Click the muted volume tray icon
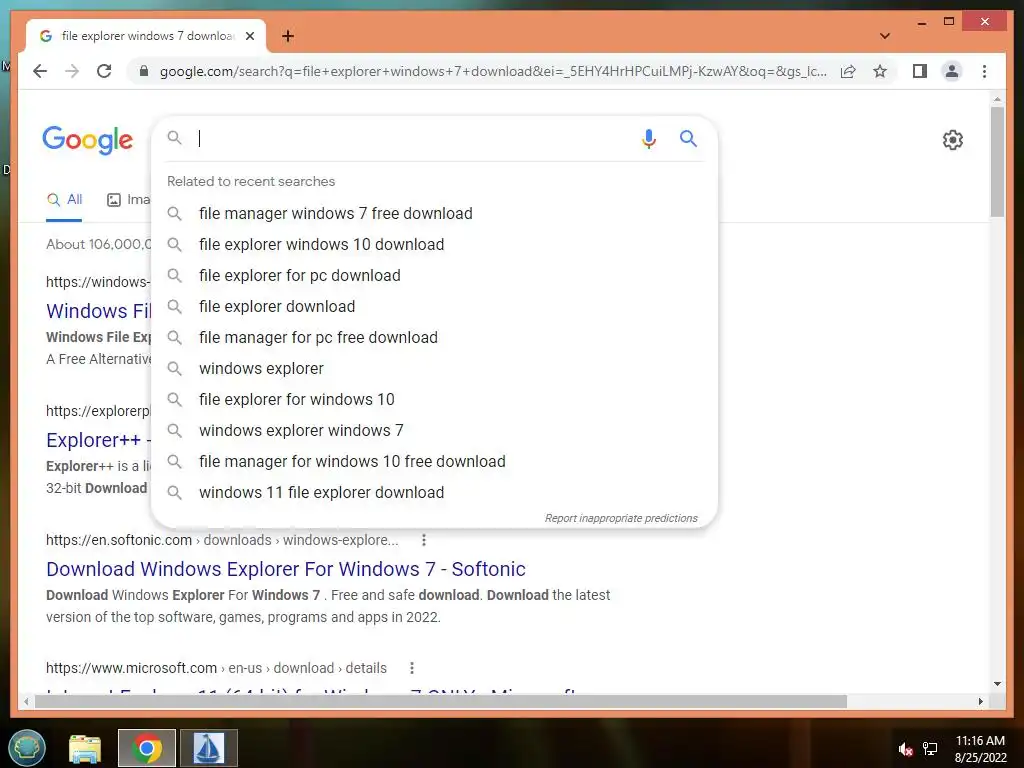The height and width of the screenshot is (768, 1024). pyautogui.click(x=905, y=749)
